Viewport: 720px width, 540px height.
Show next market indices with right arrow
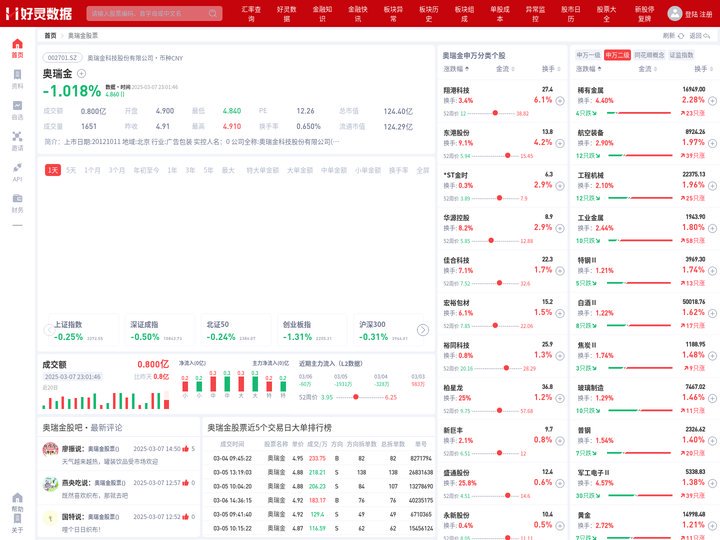[x=423, y=330]
